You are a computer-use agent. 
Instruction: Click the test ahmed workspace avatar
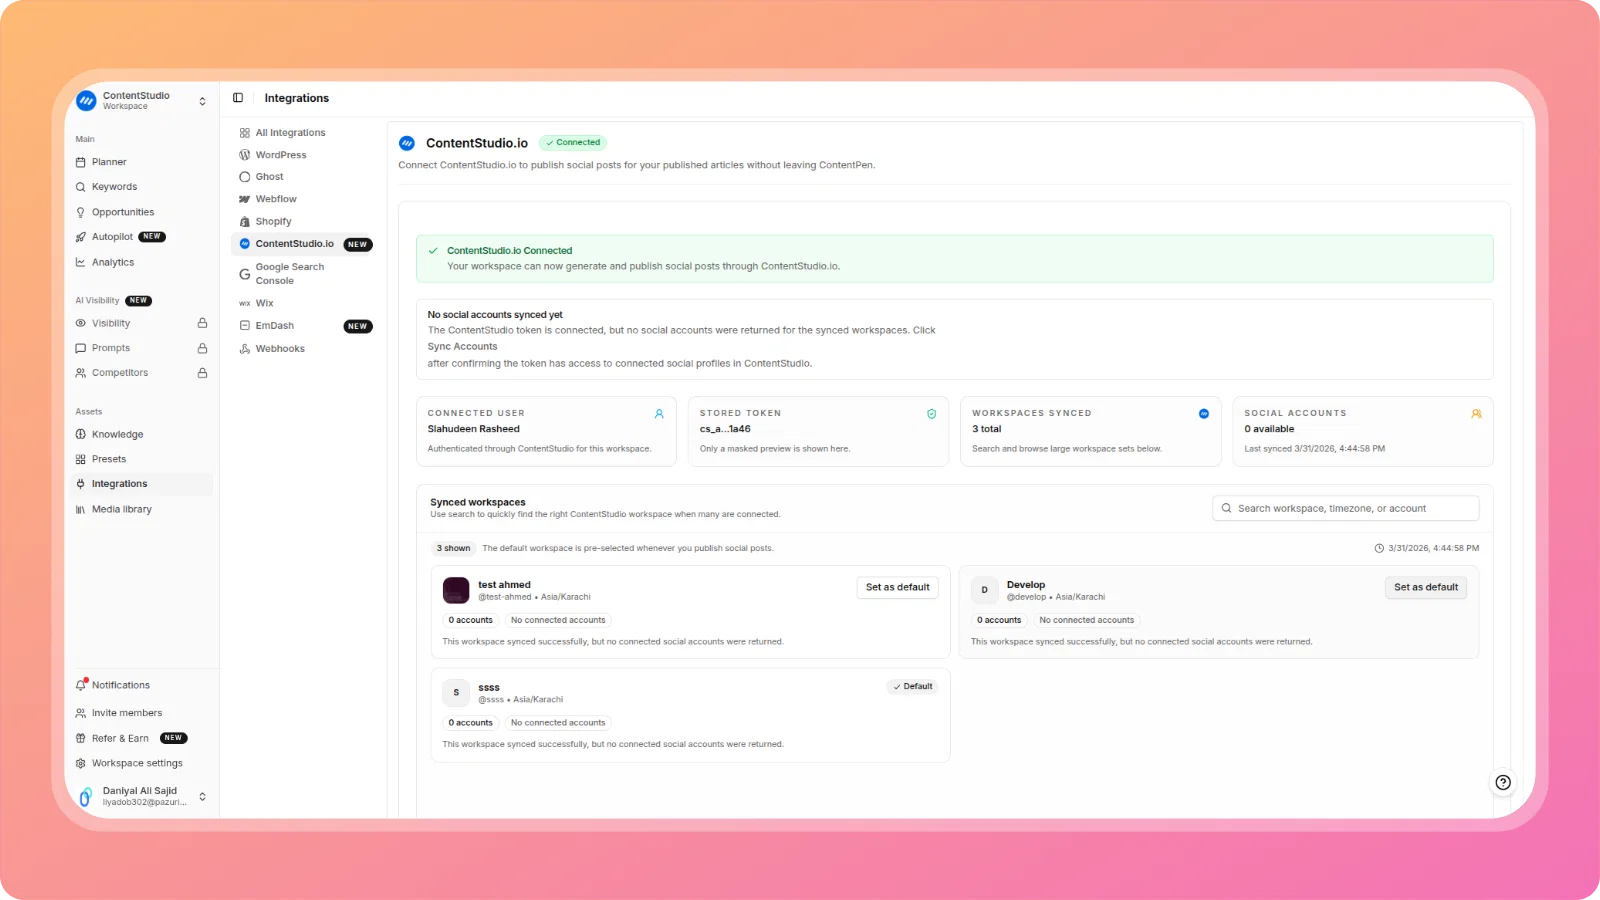pos(456,590)
